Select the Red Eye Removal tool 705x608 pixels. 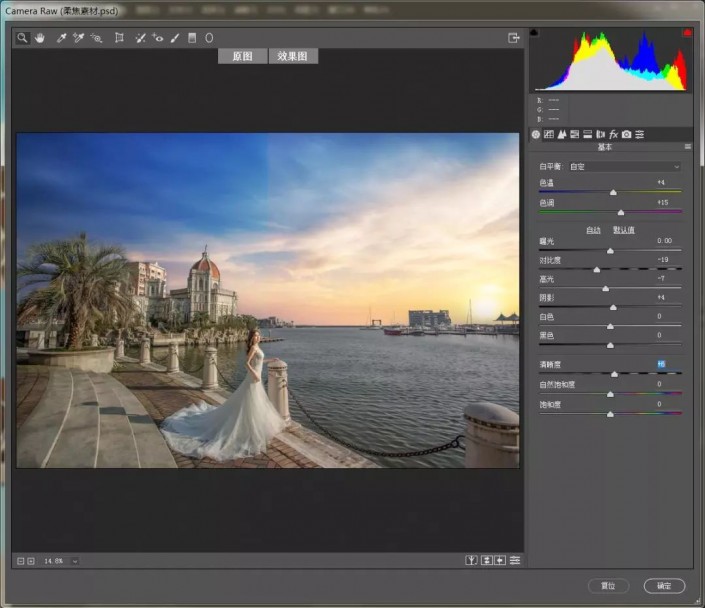point(157,38)
